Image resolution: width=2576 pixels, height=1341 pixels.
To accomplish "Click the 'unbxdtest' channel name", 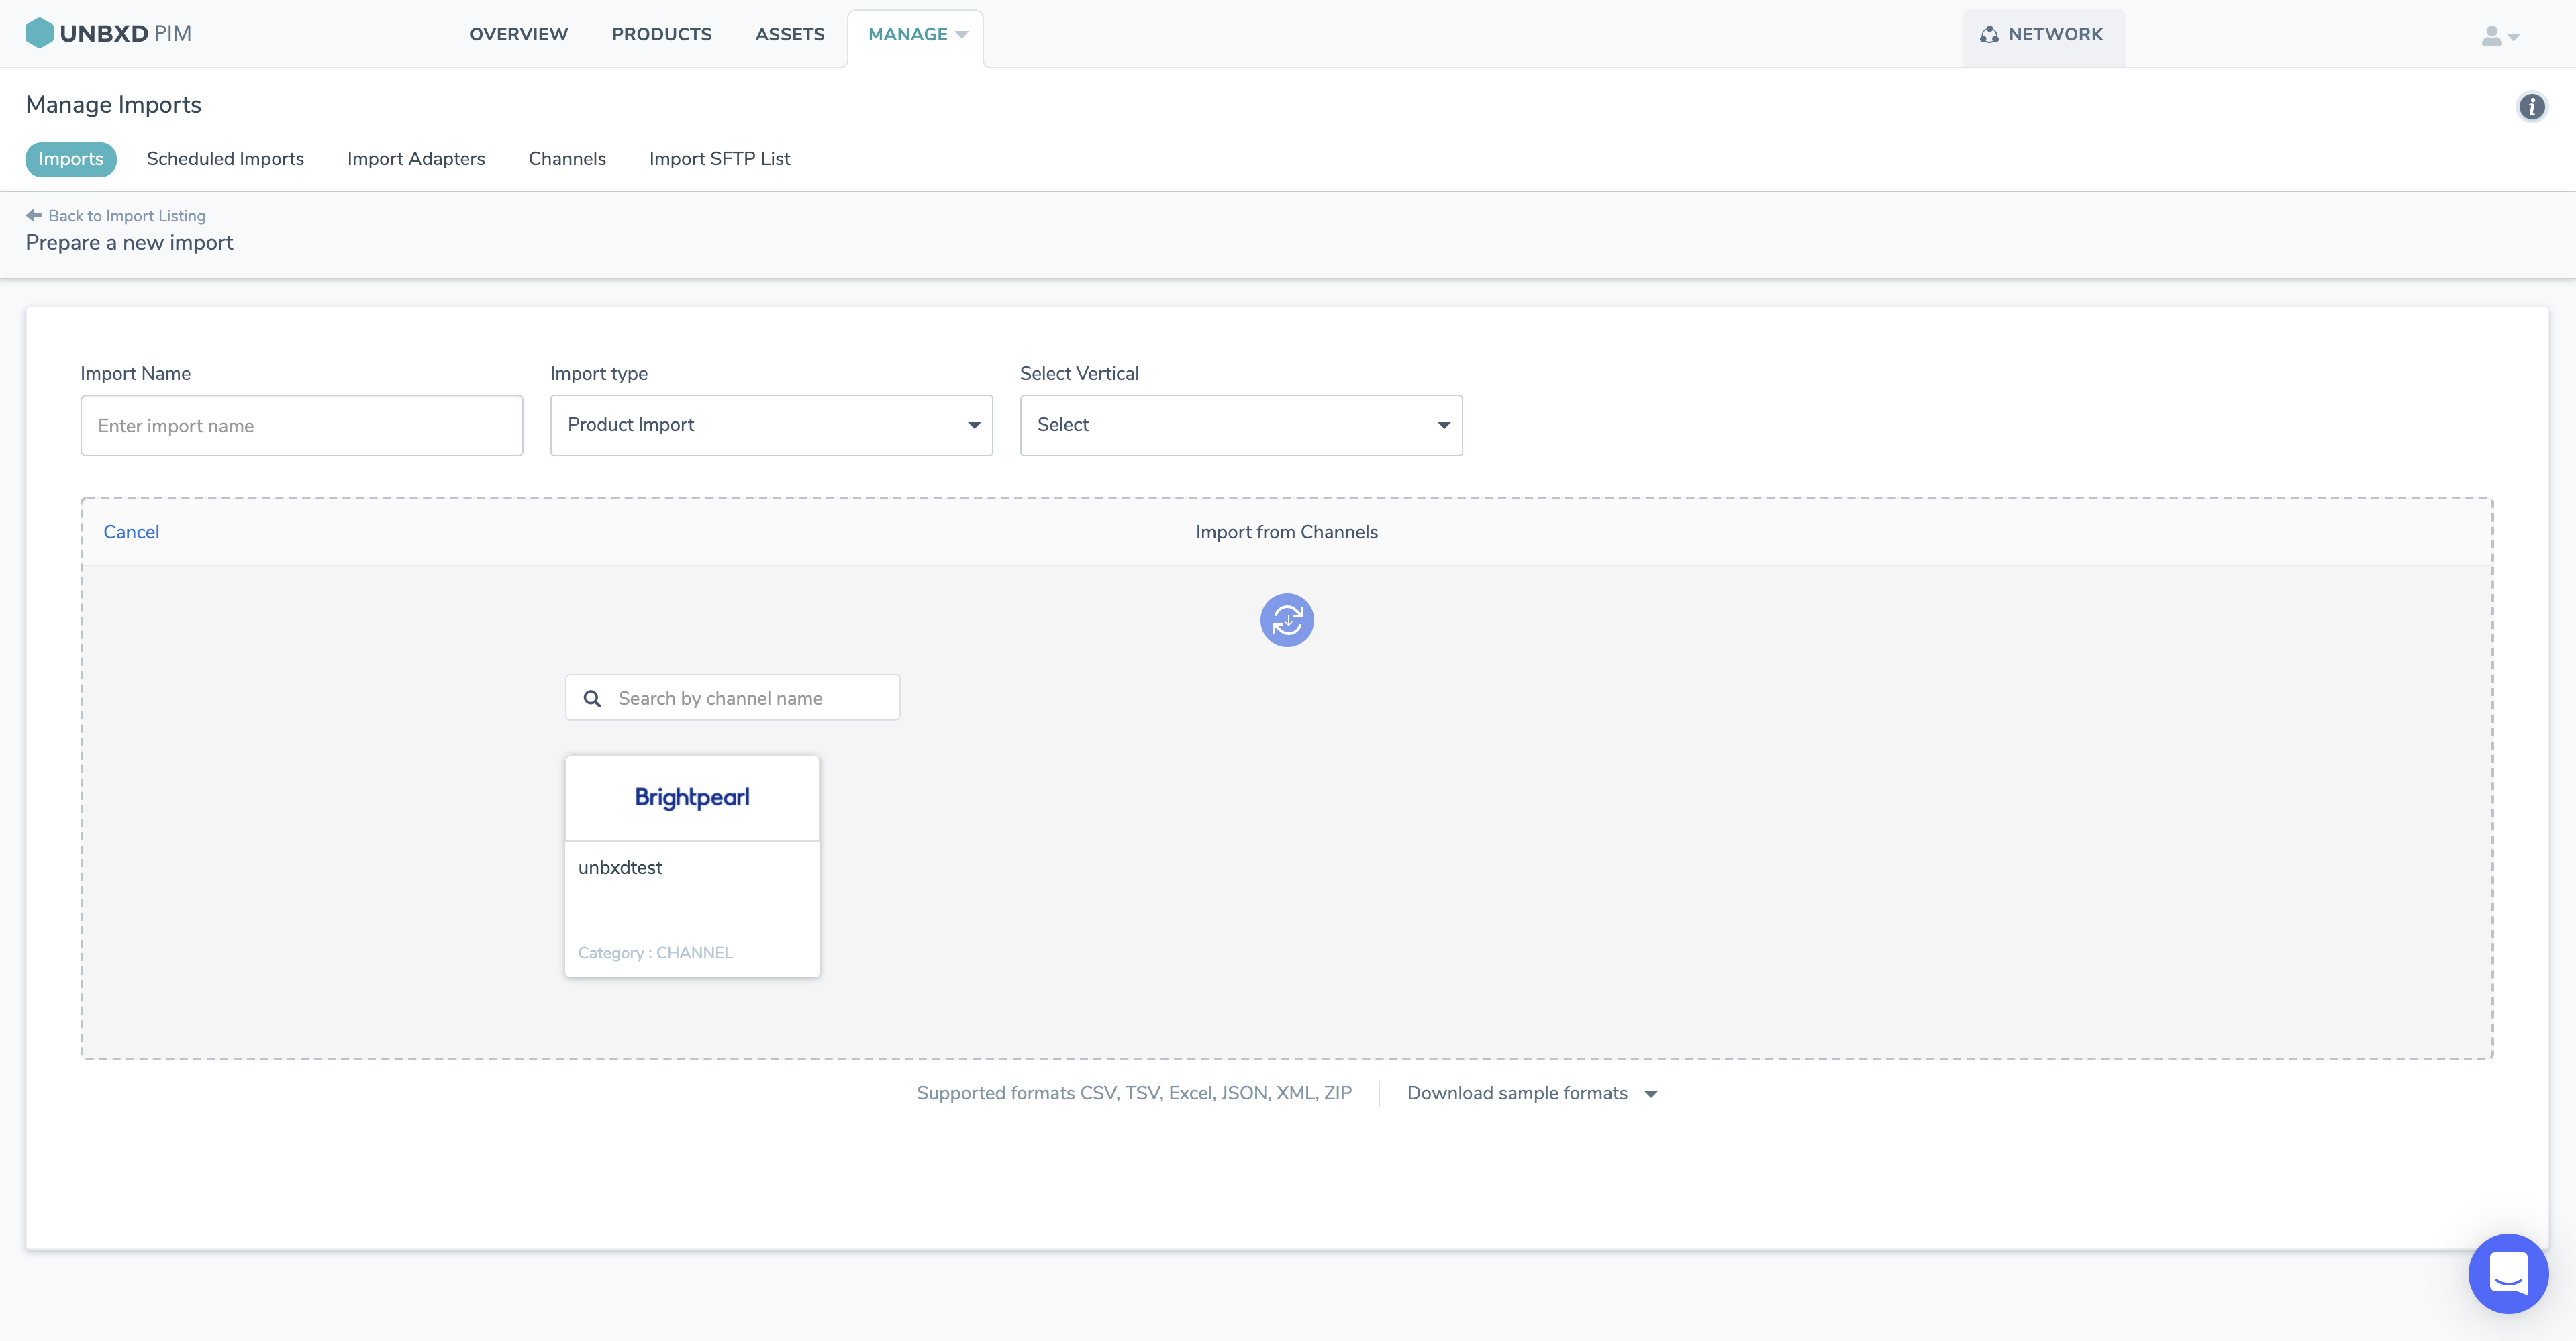I will pos(620,868).
